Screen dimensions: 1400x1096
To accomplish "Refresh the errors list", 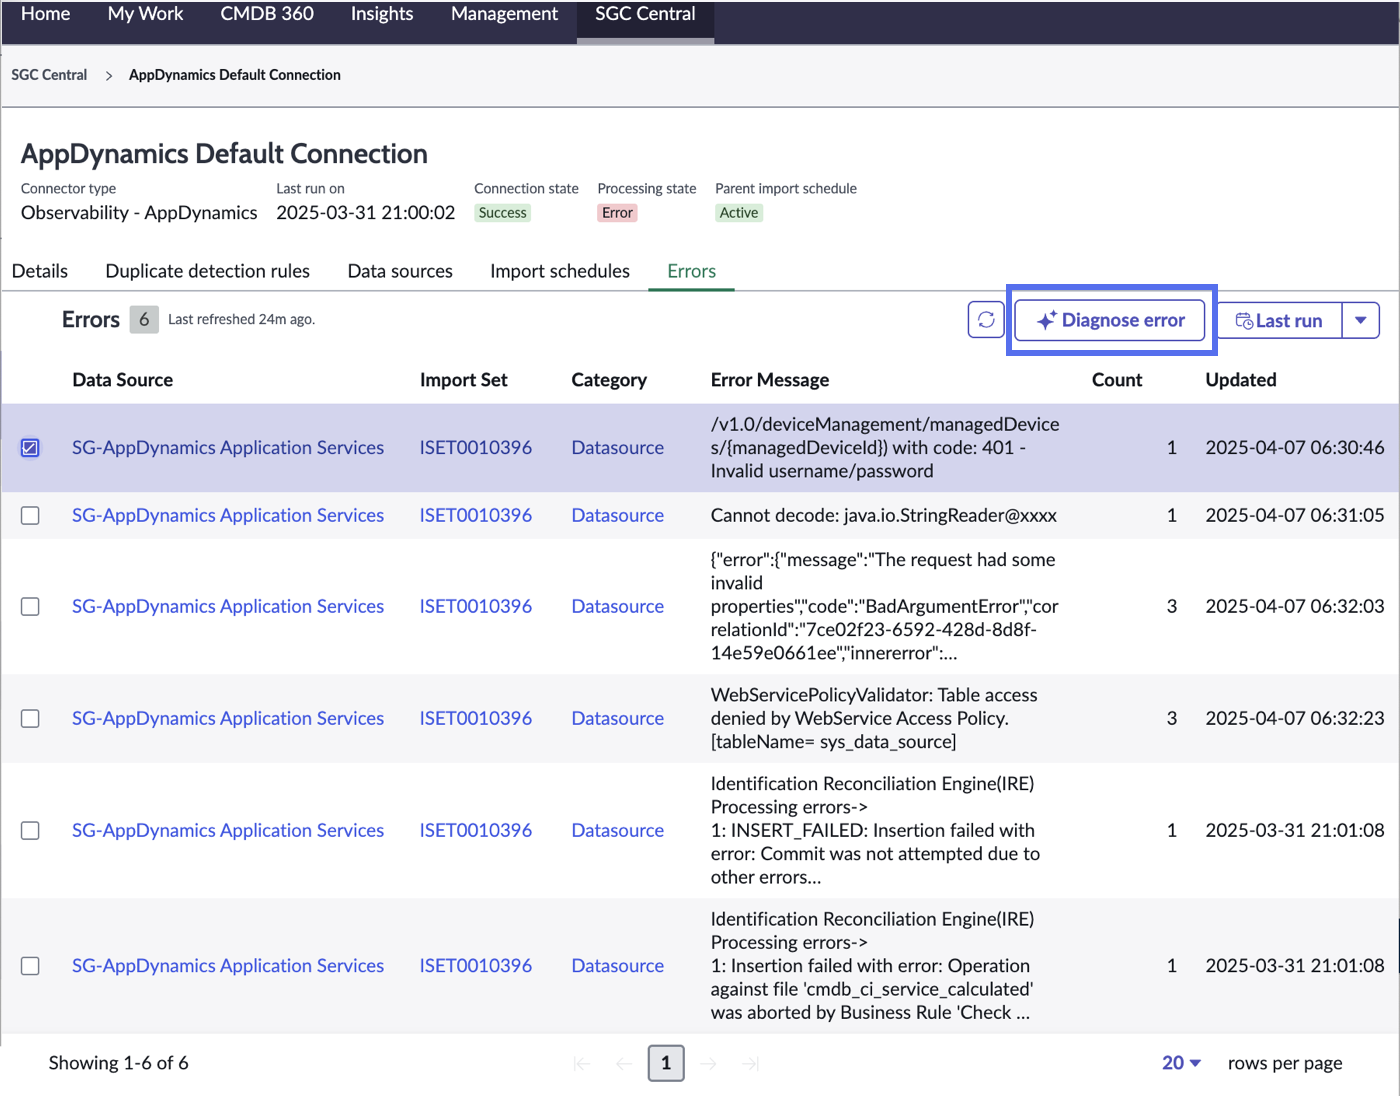I will tap(986, 320).
